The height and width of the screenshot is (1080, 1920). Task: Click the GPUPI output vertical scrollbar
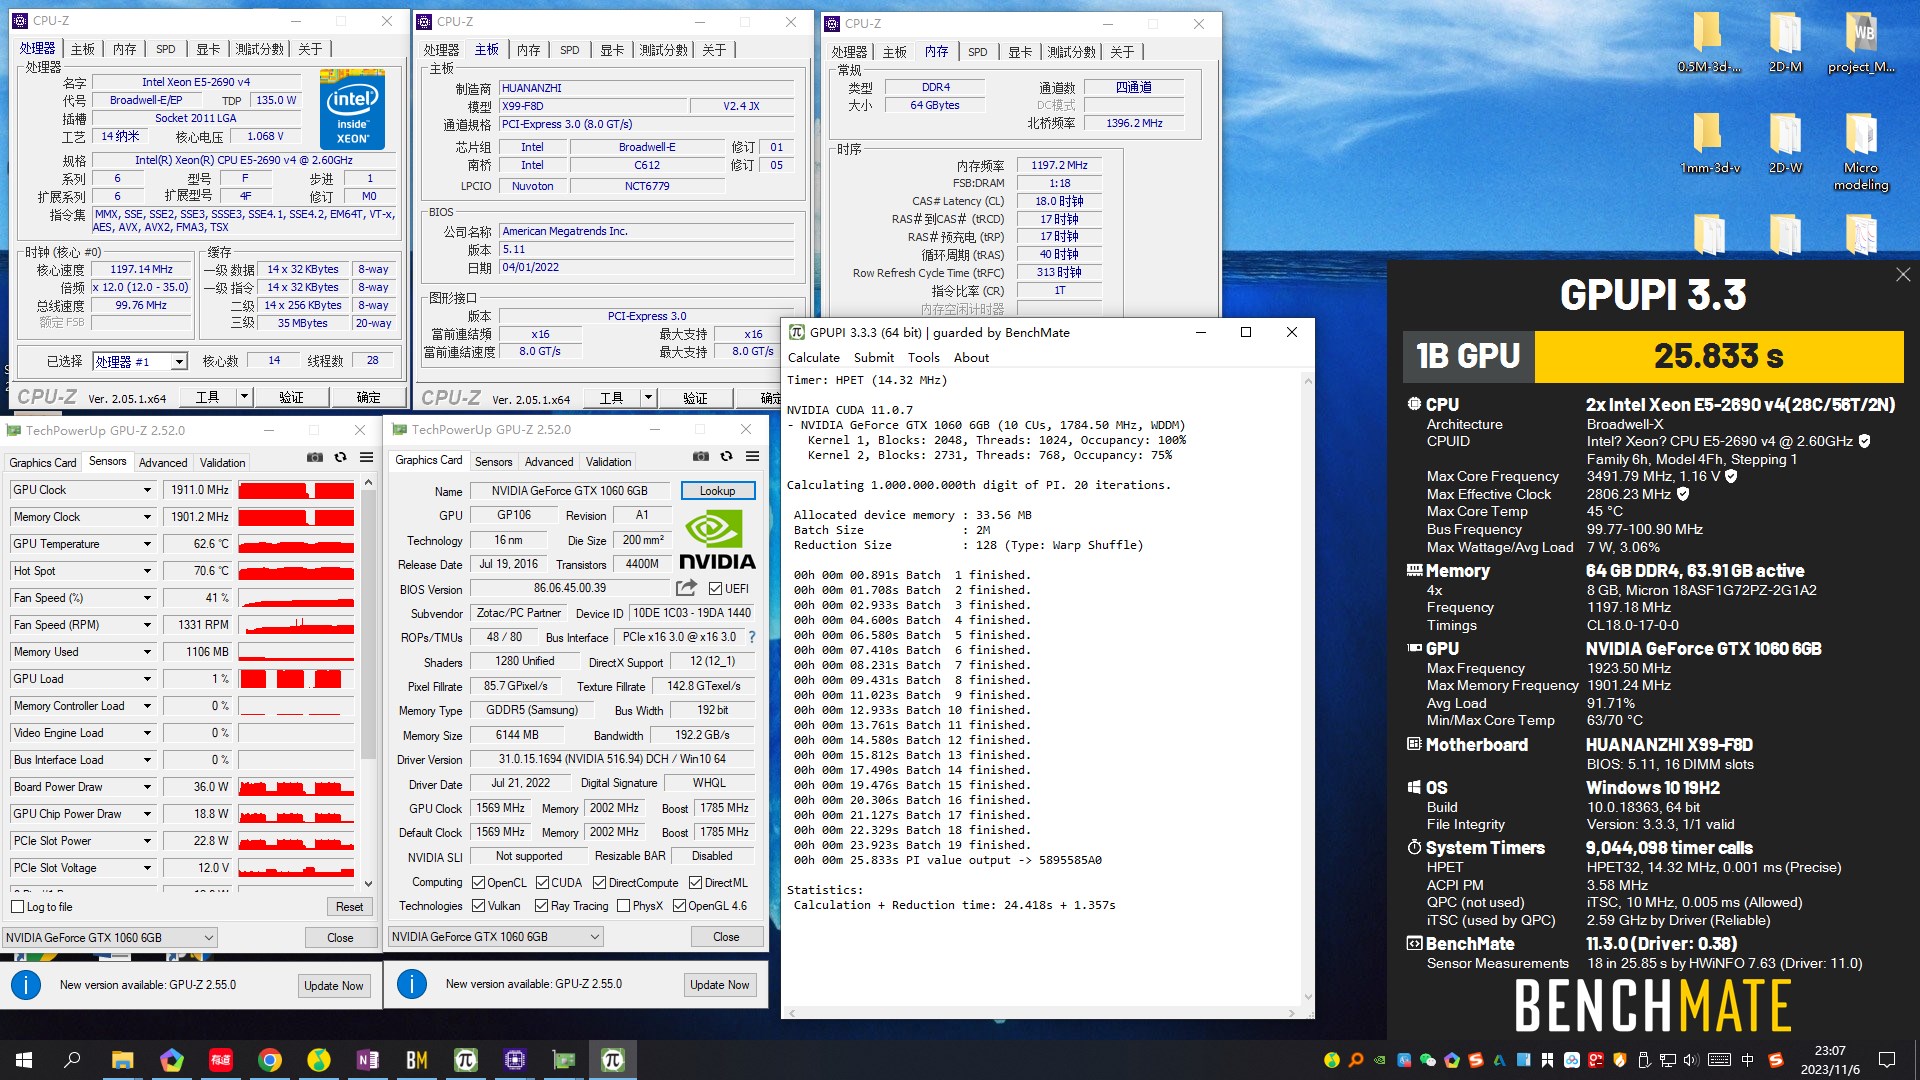point(1307,688)
